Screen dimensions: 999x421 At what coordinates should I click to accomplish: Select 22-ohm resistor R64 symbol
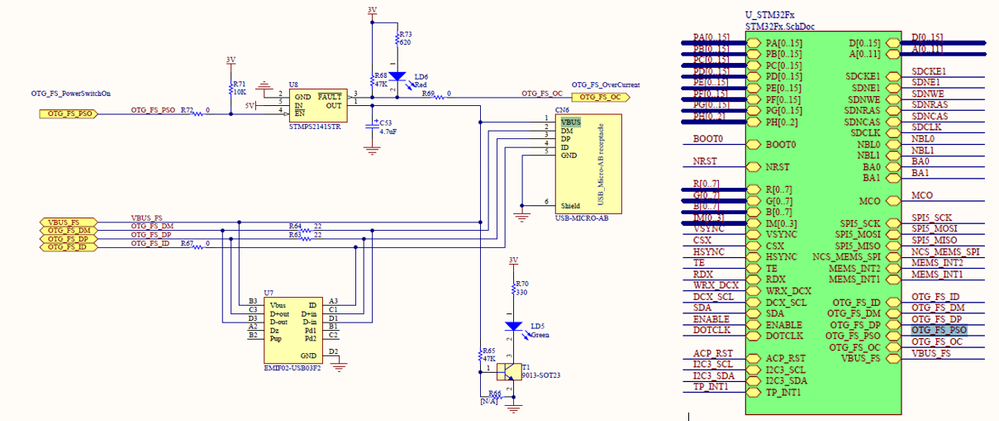tap(306, 229)
